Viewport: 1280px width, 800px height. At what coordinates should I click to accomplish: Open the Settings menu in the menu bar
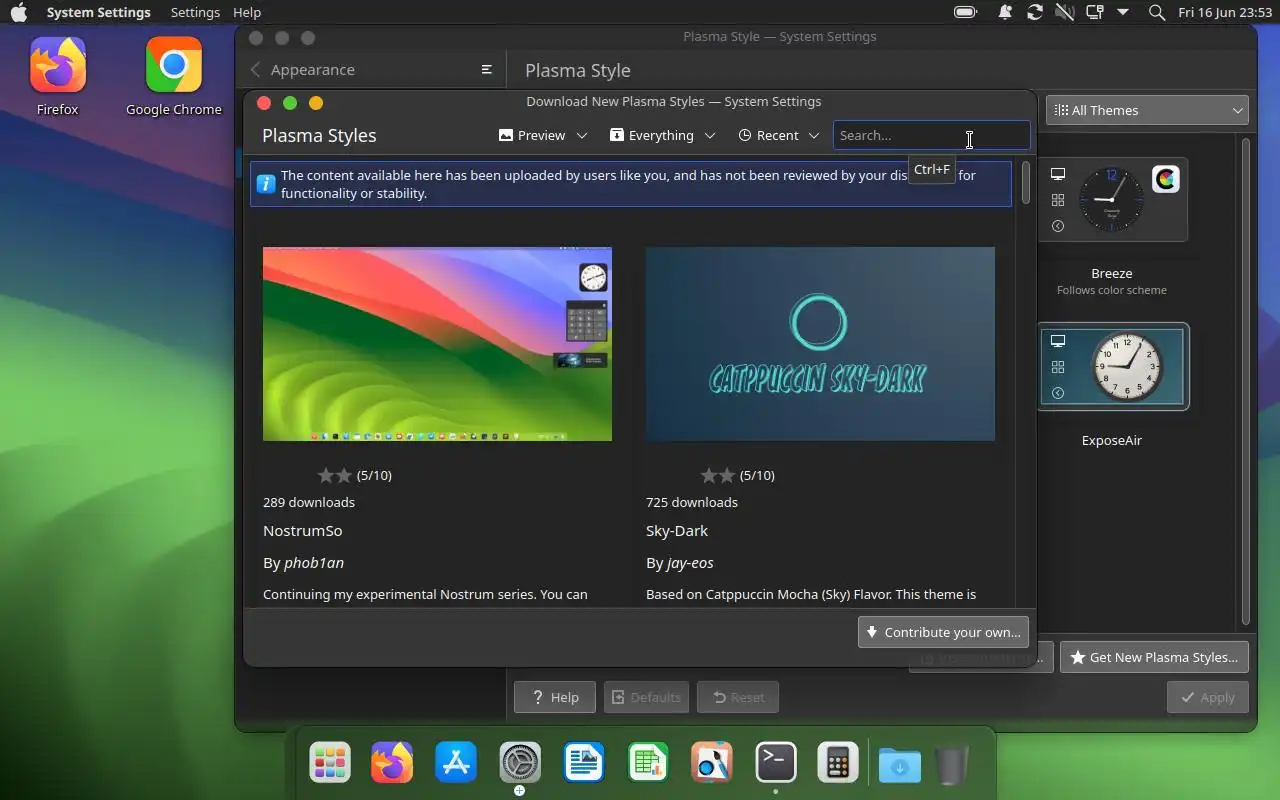click(x=195, y=12)
